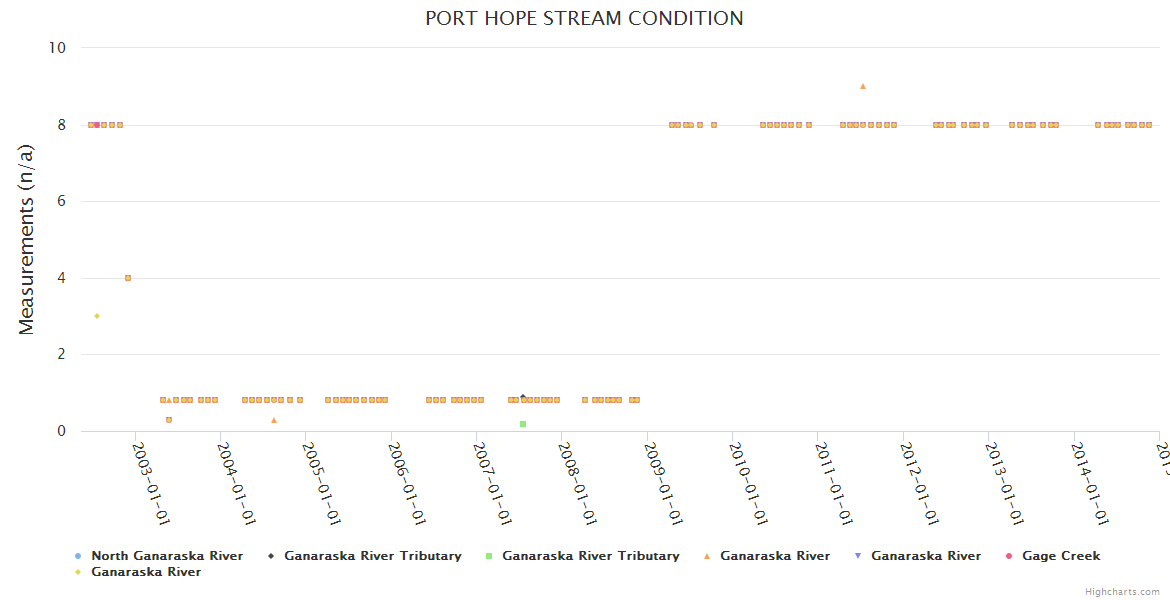Click the purple down-triangle legend marker
Viewport: 1170px width, 600px height.
pos(858,556)
